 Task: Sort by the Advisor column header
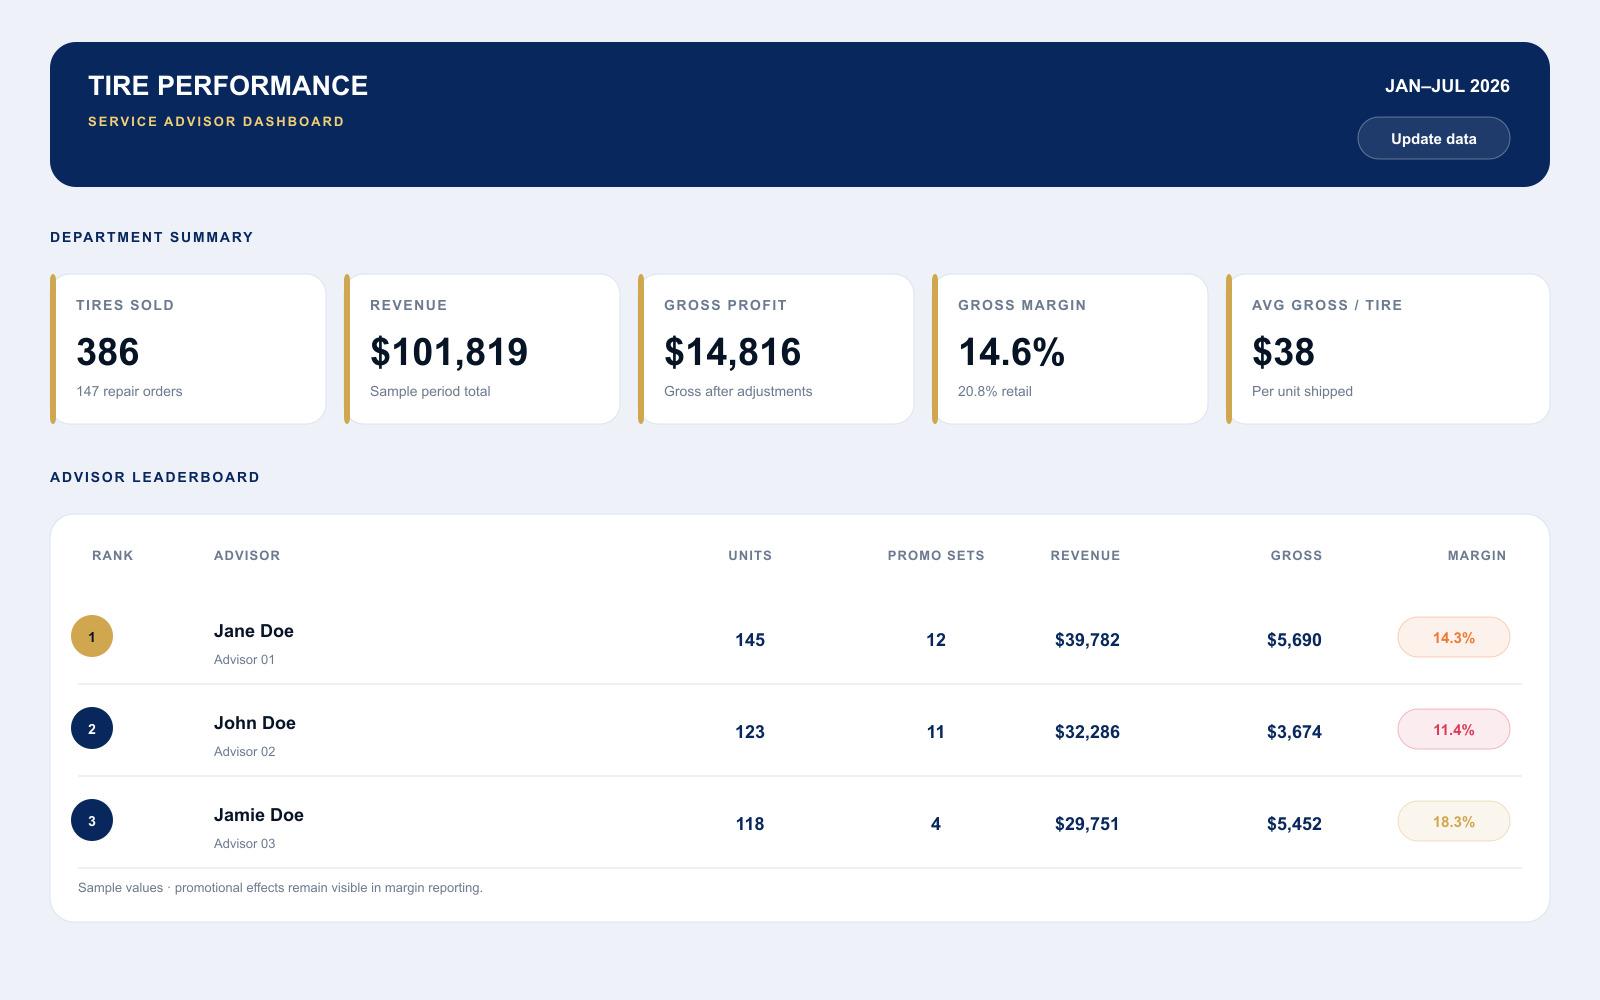(247, 555)
